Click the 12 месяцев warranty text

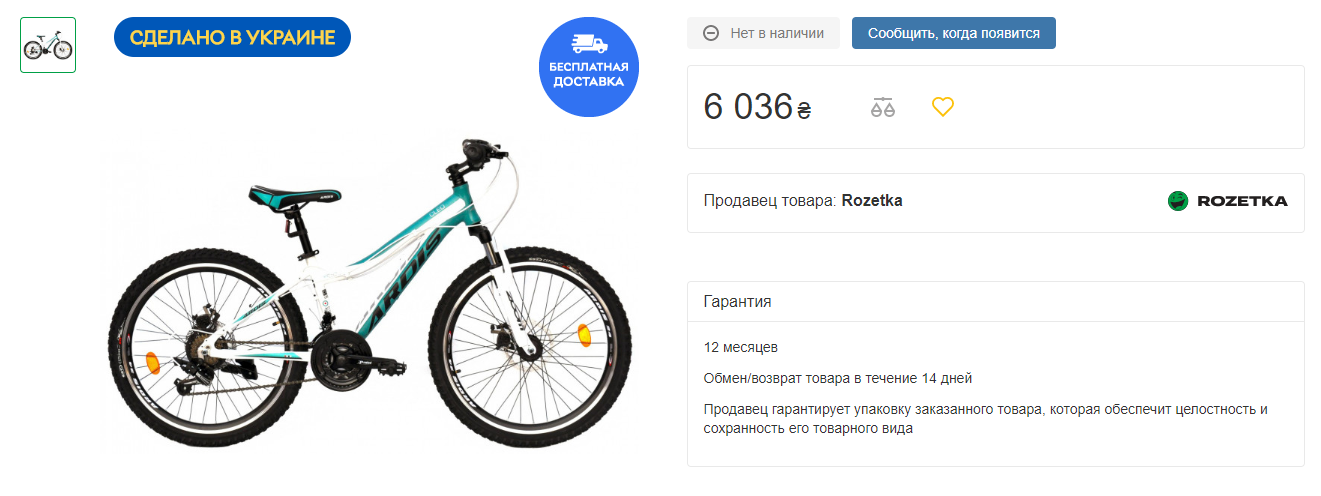point(741,348)
